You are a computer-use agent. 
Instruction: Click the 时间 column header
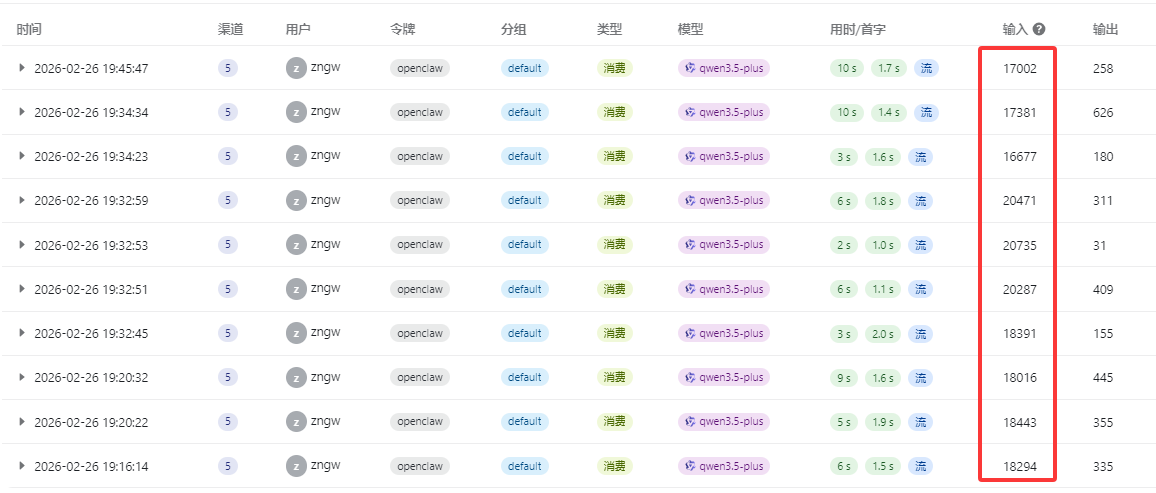[29, 30]
